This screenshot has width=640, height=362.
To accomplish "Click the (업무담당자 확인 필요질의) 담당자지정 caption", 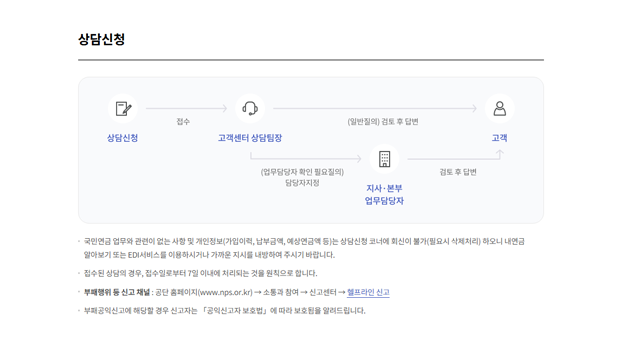I will tap(302, 177).
